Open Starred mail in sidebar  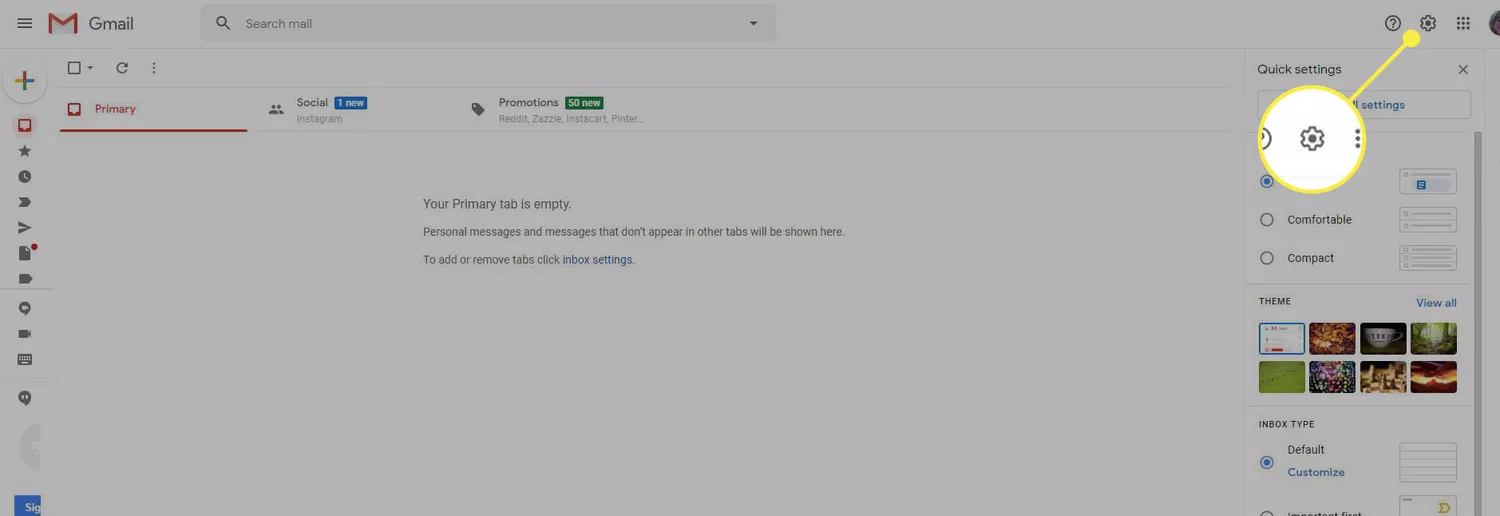25,151
